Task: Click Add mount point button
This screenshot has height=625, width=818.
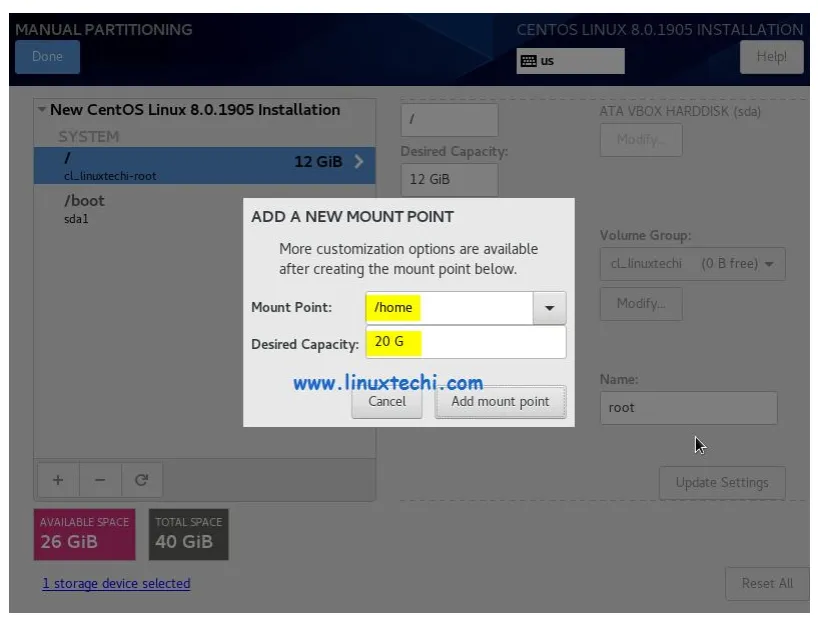Action: click(x=500, y=402)
